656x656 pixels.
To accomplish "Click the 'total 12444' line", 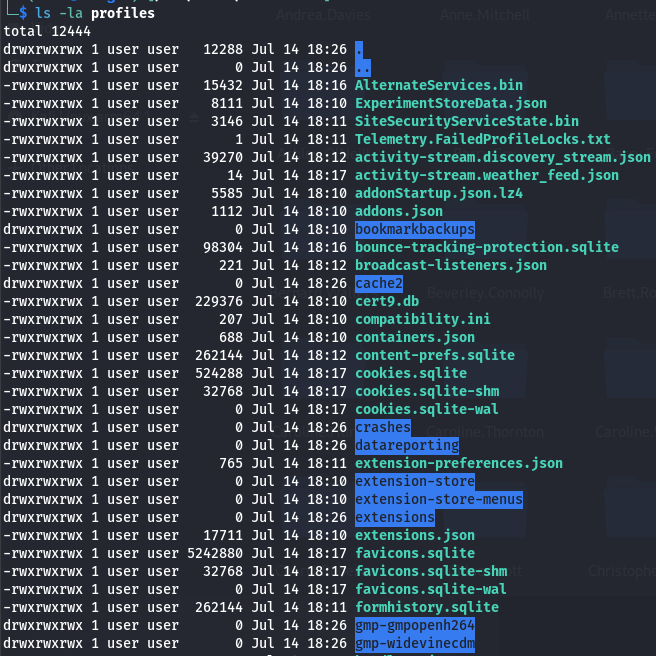I will (x=47, y=31).
